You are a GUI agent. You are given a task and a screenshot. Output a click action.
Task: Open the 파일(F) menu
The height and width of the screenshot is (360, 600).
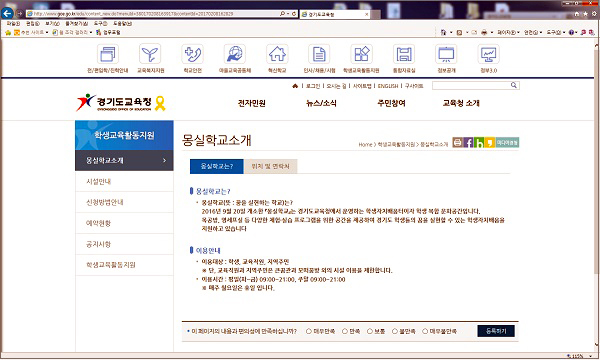tap(13, 24)
